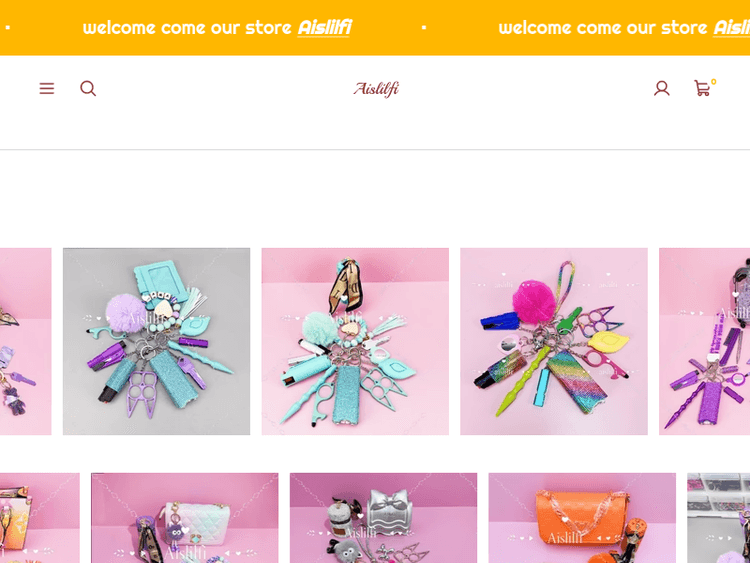The width and height of the screenshot is (750, 563).
Task: Open the first Aislilfi link in banner
Action: pyautogui.click(x=325, y=28)
